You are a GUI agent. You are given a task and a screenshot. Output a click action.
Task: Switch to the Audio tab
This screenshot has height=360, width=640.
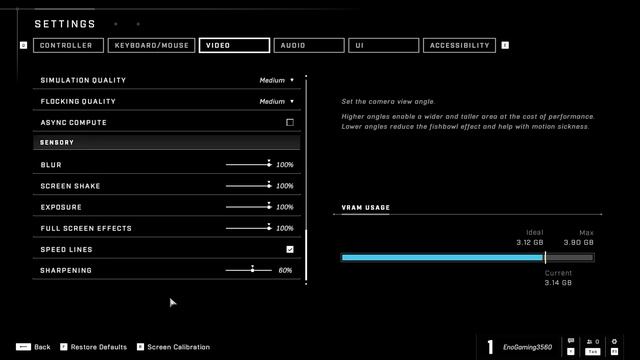point(309,45)
